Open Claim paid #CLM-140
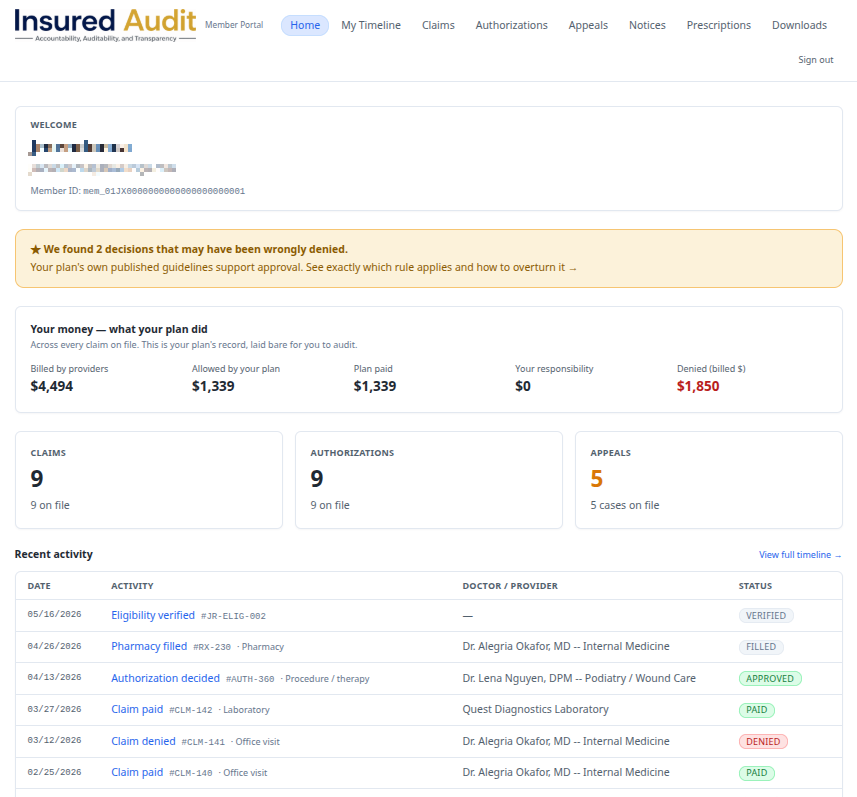The height and width of the screenshot is (797, 857). [x=137, y=772]
